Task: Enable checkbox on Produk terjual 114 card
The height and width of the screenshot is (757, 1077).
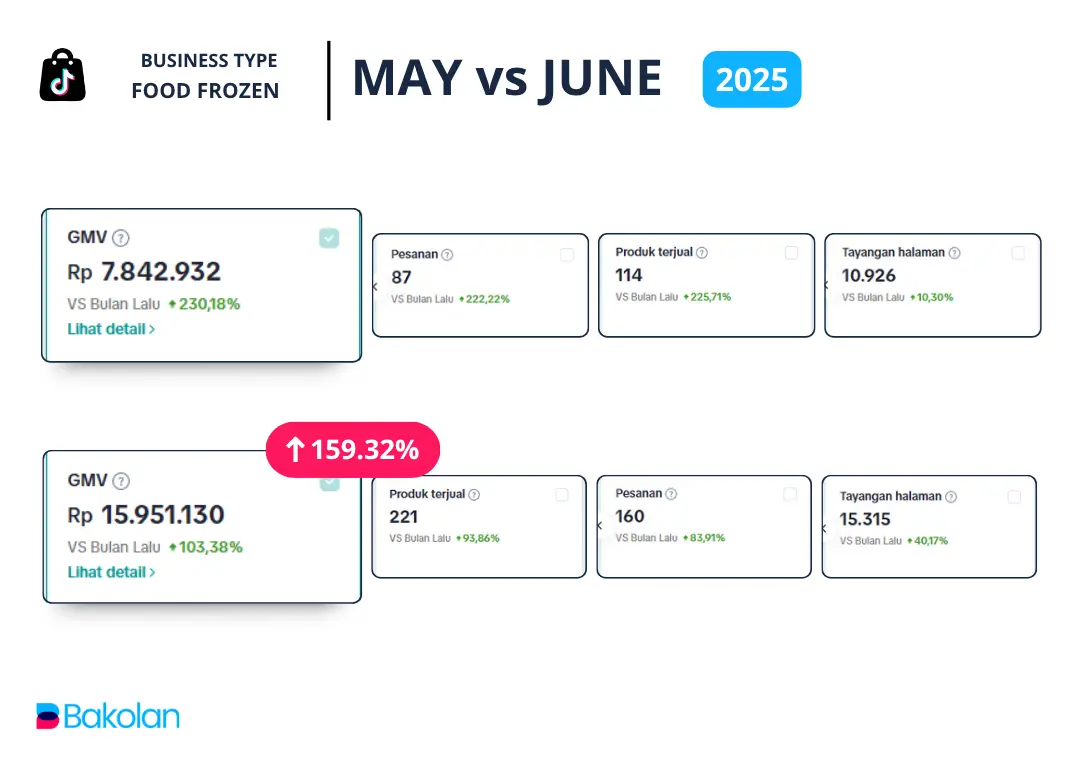Action: click(792, 253)
